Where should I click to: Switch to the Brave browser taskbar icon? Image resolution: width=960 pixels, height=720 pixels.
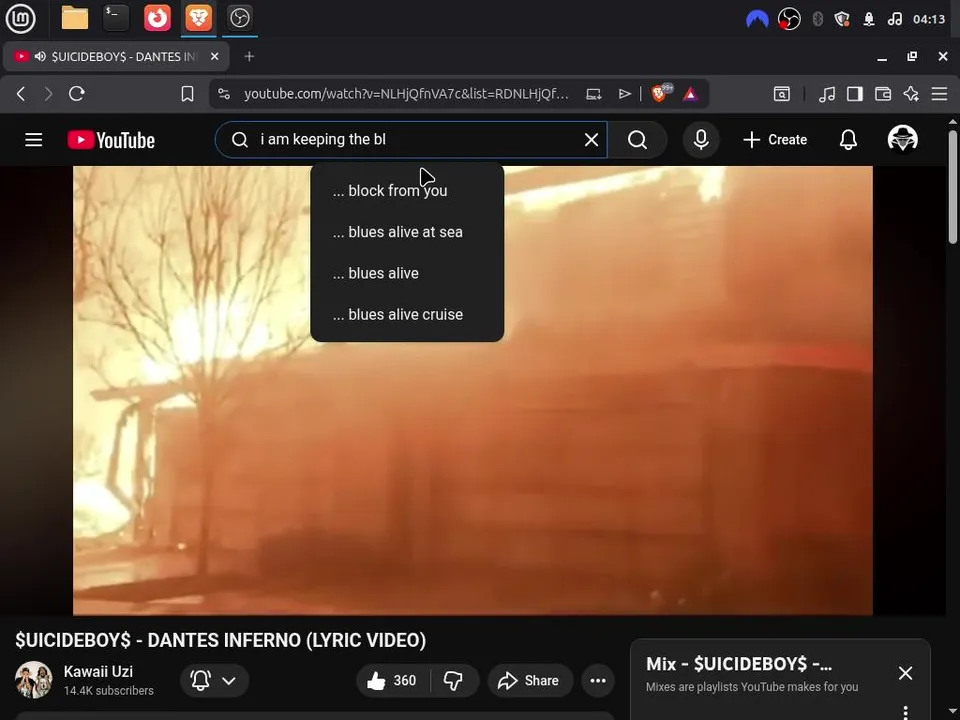click(198, 18)
